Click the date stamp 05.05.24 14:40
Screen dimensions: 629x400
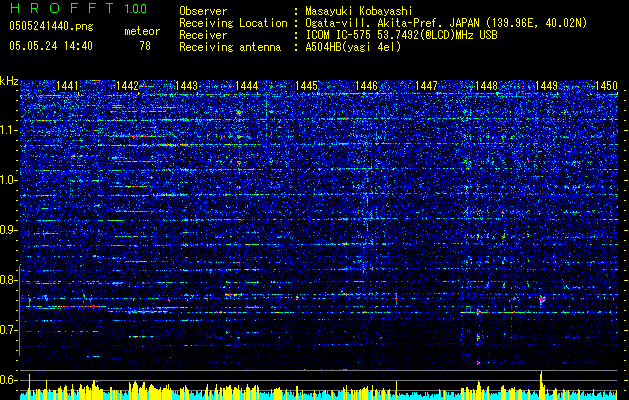coord(51,46)
